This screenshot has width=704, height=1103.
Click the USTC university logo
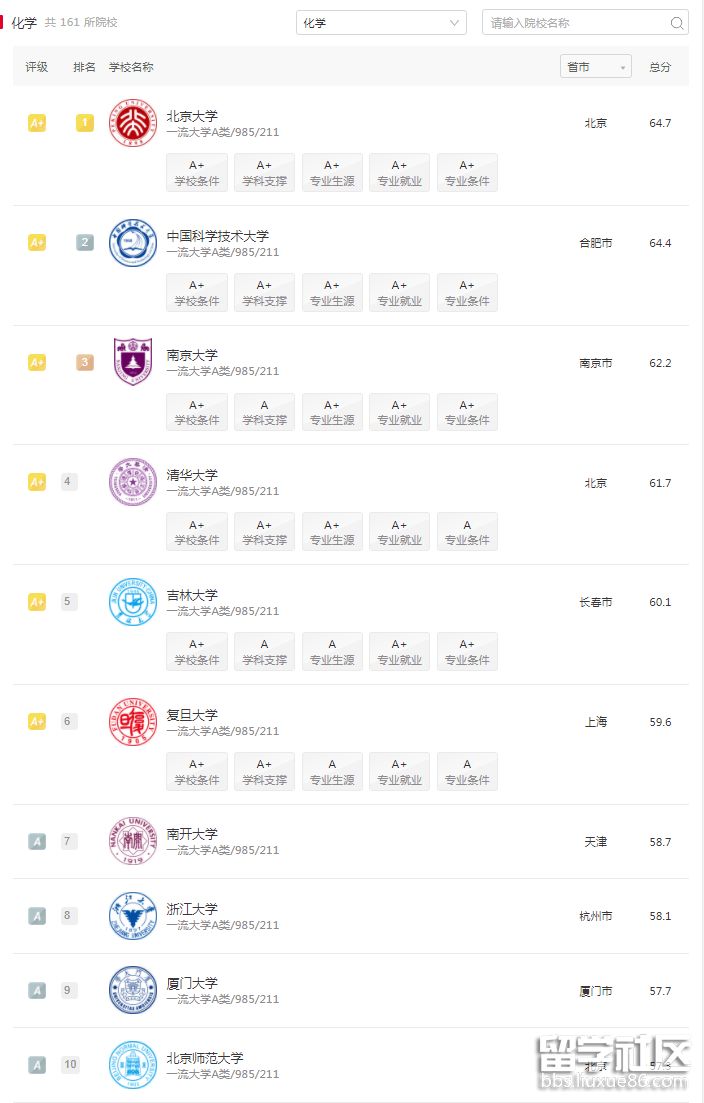132,243
